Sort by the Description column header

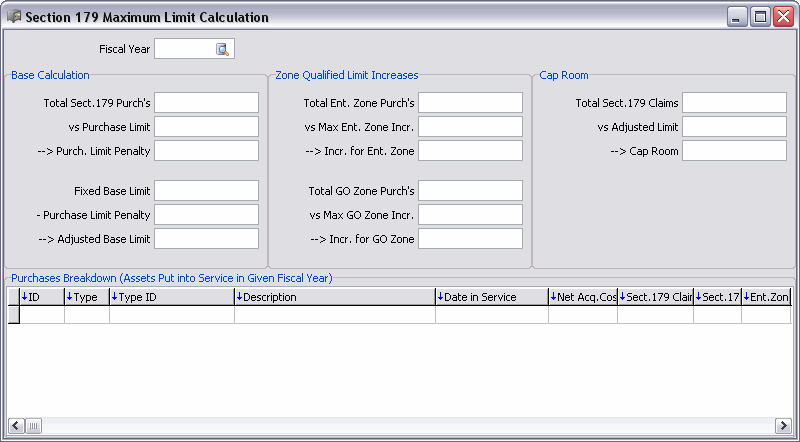coord(334,297)
